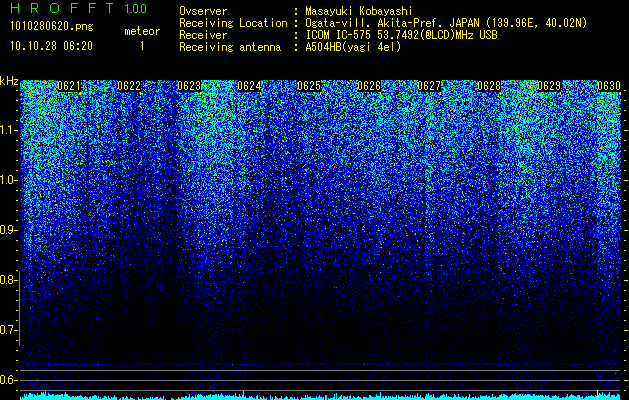Click the Receiving antenna label
Image resolution: width=629 pixels, height=400 pixels.
[x=230, y=47]
